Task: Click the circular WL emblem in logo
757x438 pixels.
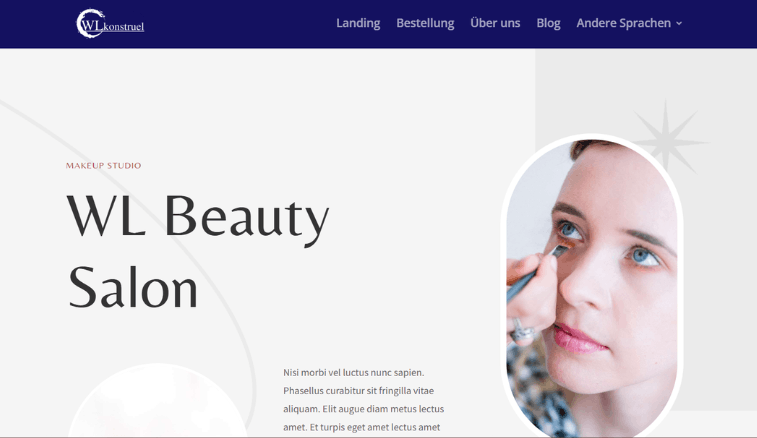Action: [x=90, y=23]
